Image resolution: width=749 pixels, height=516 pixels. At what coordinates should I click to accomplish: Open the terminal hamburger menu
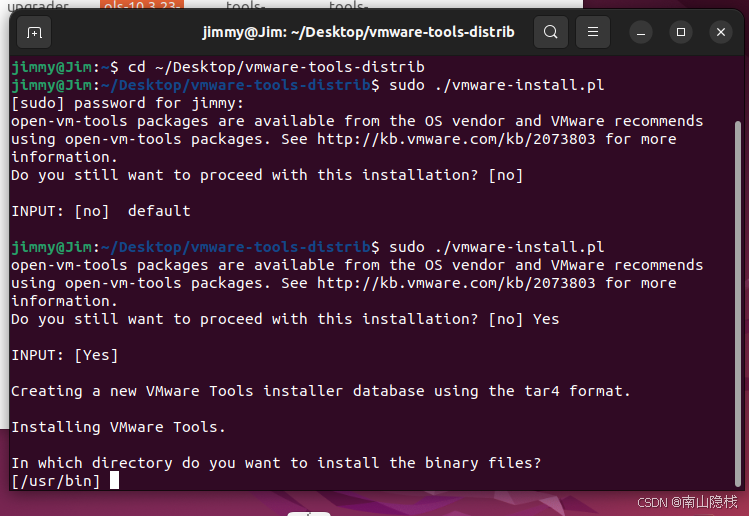point(593,32)
